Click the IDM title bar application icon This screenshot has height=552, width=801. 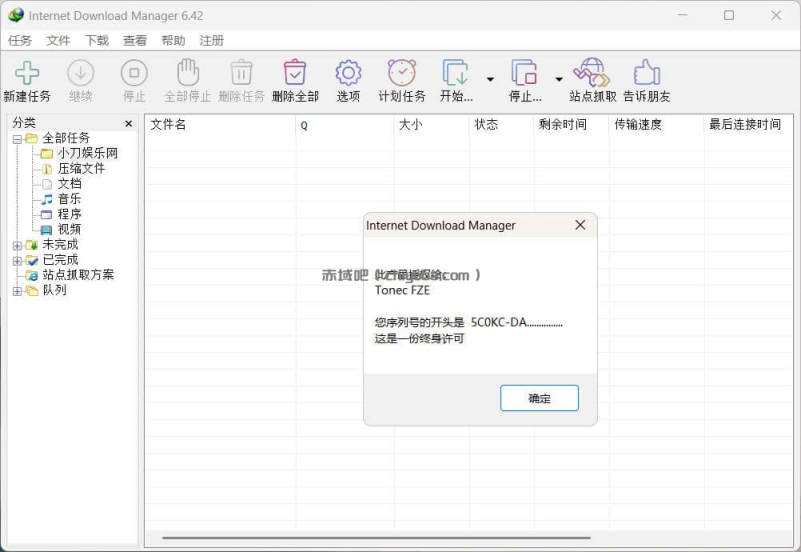(16, 15)
